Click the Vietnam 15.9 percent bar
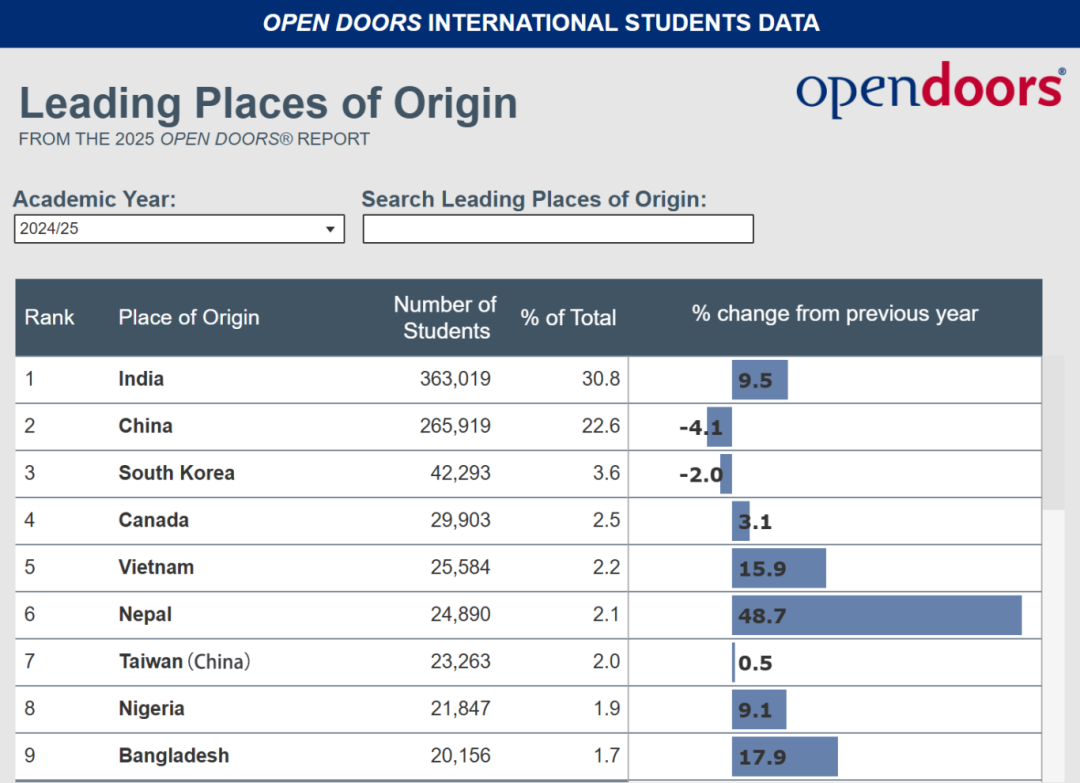Image resolution: width=1080 pixels, height=783 pixels. click(x=778, y=568)
